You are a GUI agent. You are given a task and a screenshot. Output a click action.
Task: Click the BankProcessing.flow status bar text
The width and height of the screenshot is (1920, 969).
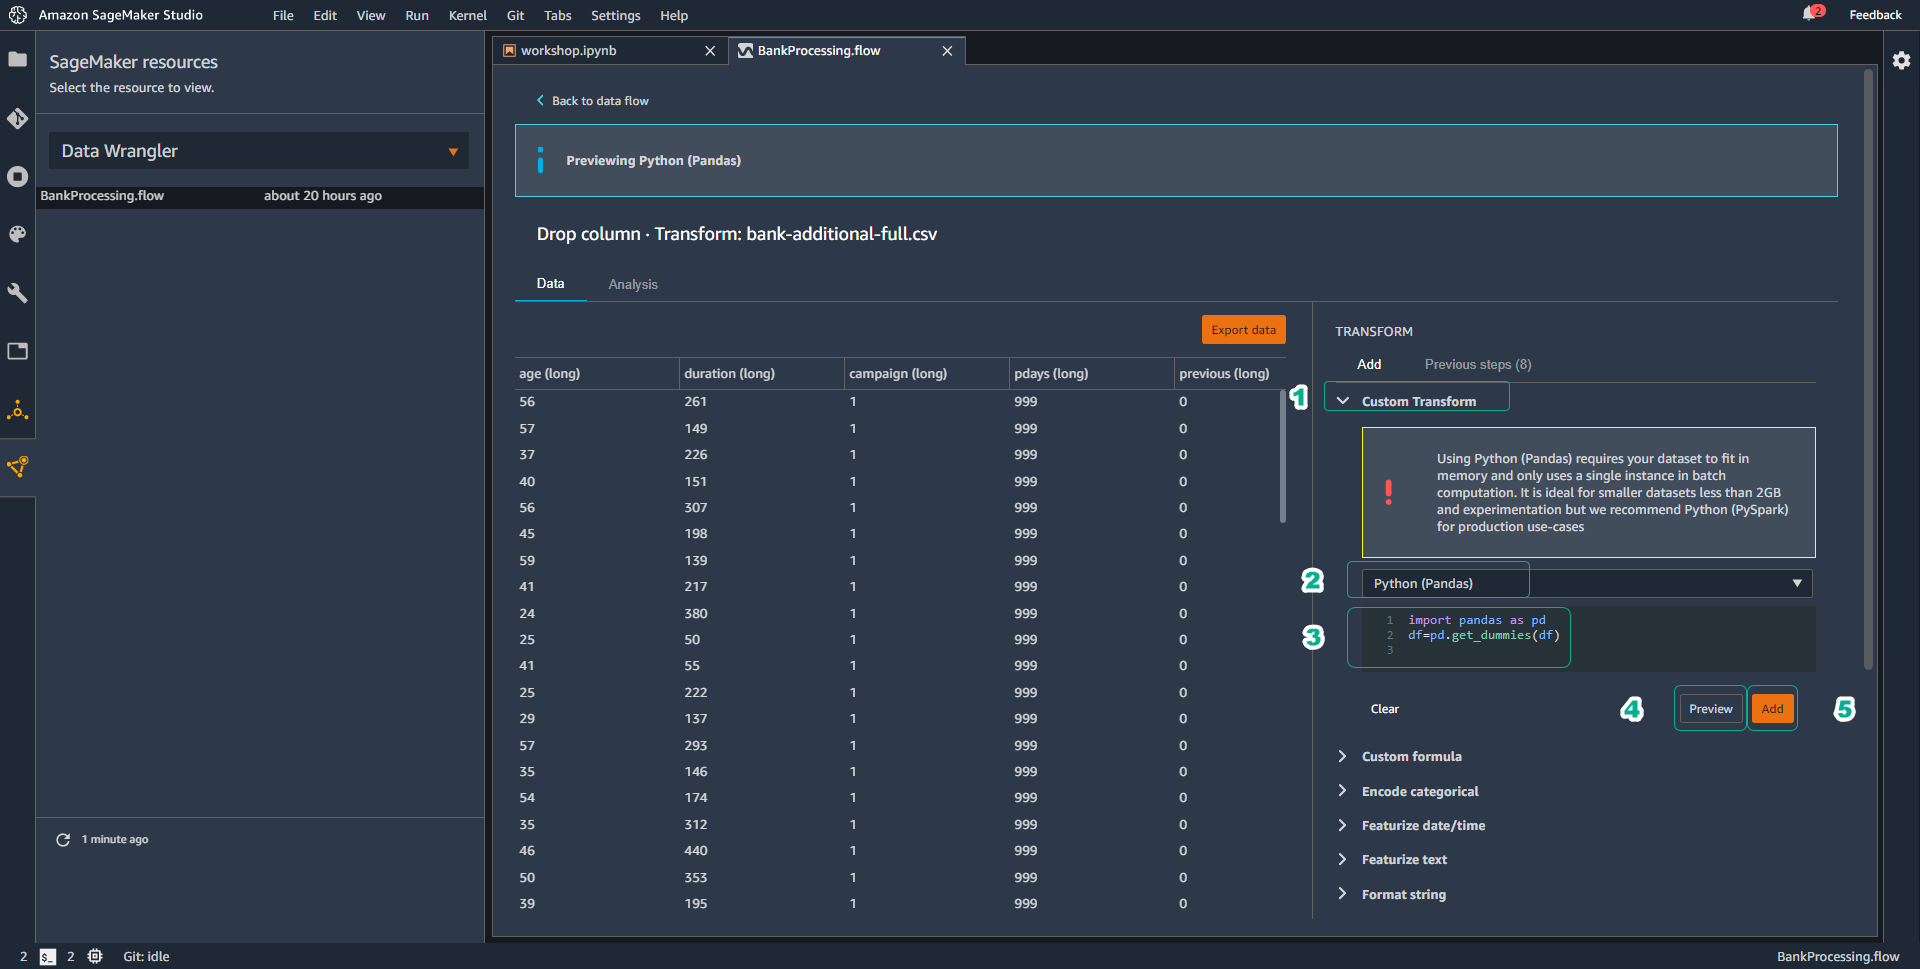tap(1838, 957)
